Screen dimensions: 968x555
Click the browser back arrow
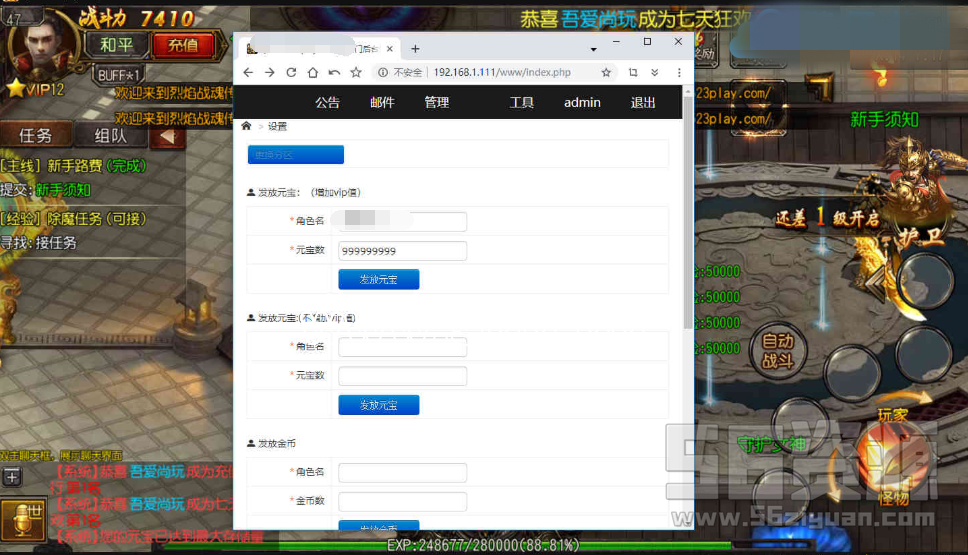pyautogui.click(x=248, y=73)
